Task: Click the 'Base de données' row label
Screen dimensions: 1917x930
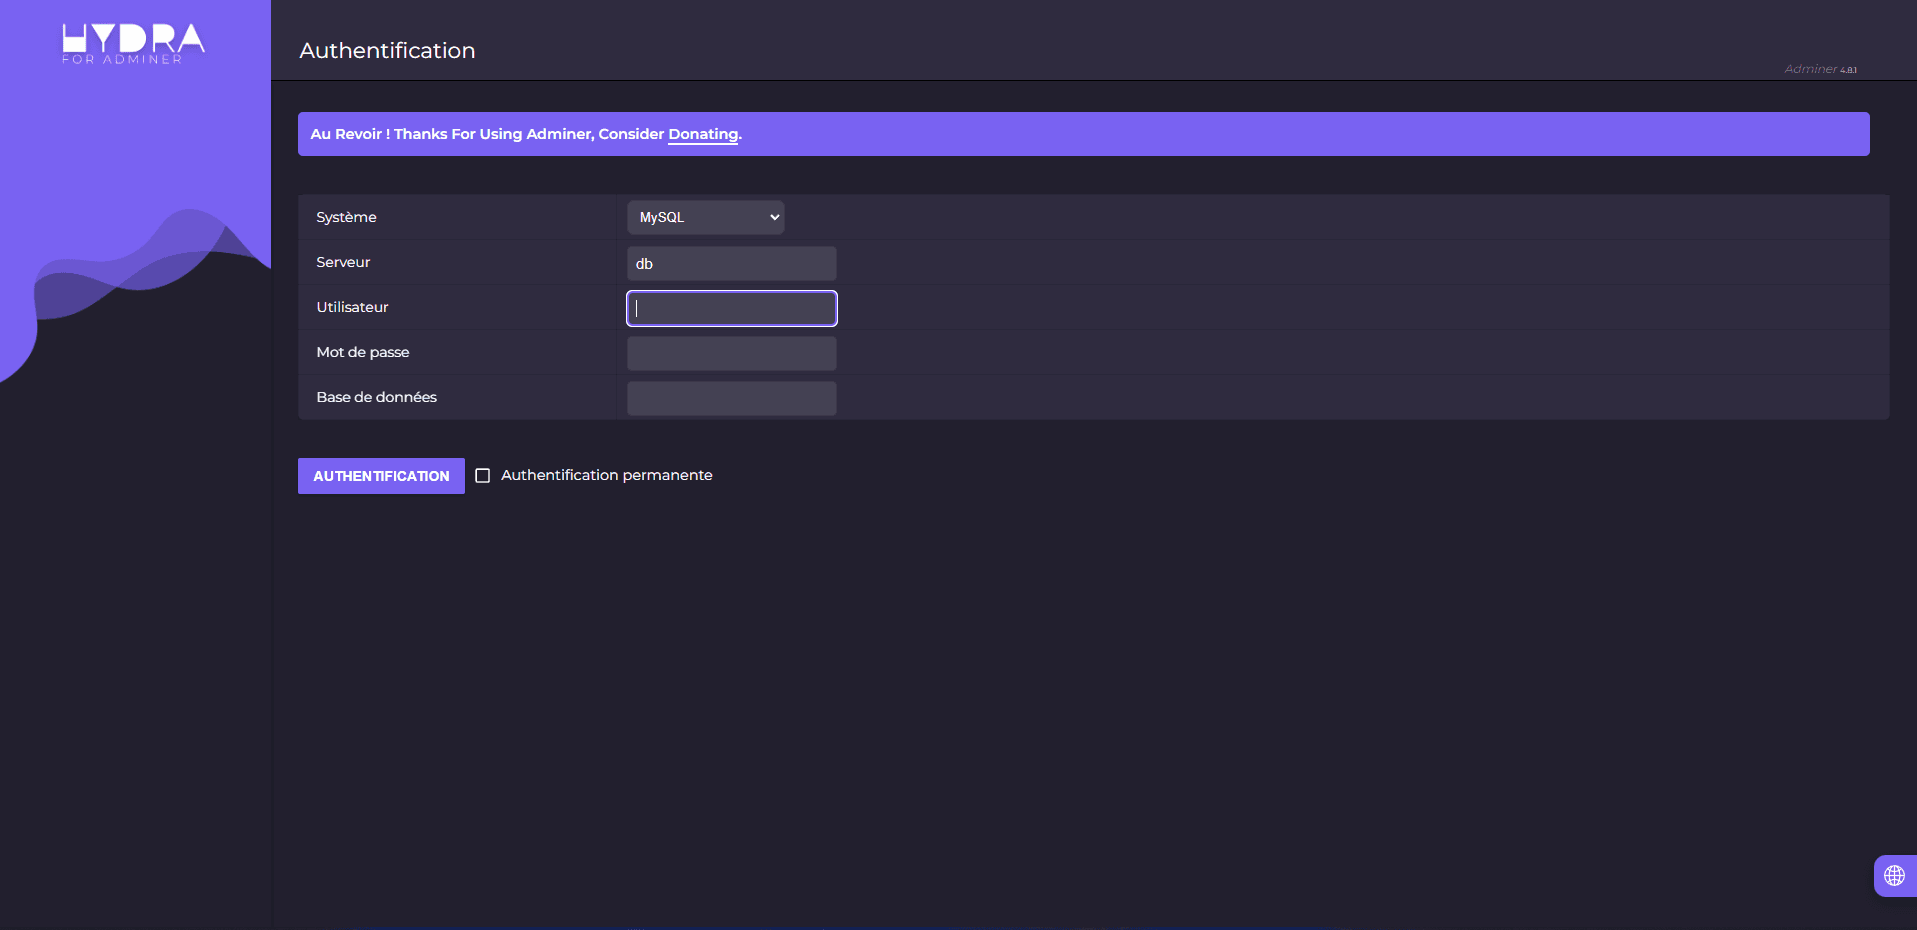Action: point(376,397)
